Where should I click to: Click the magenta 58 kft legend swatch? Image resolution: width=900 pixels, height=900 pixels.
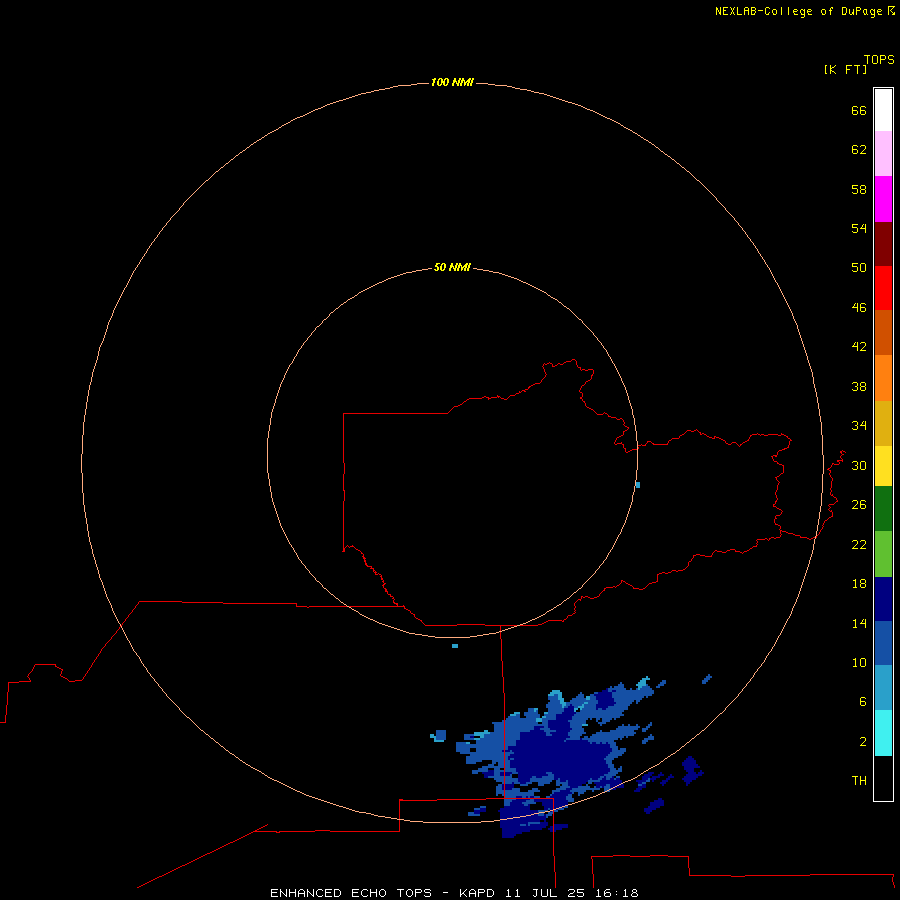coord(883,198)
